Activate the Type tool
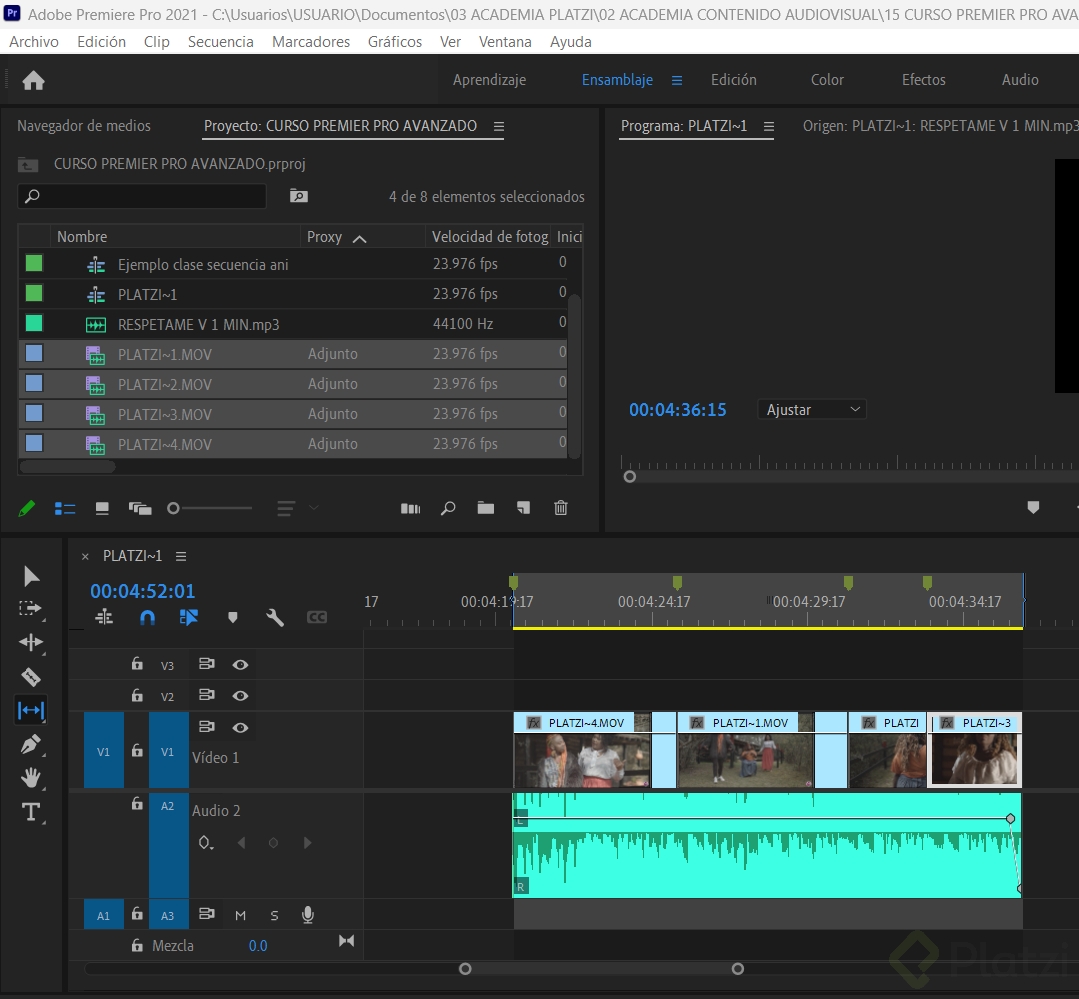This screenshot has width=1079, height=999. pos(31,812)
